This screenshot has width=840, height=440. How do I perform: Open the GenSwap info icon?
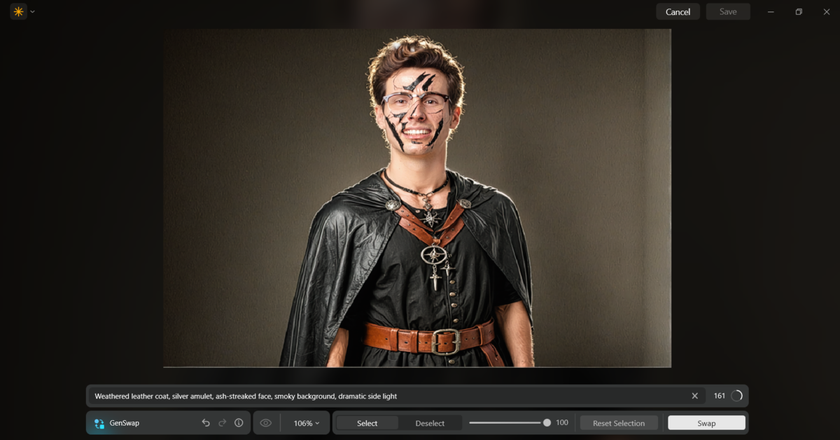coord(238,423)
